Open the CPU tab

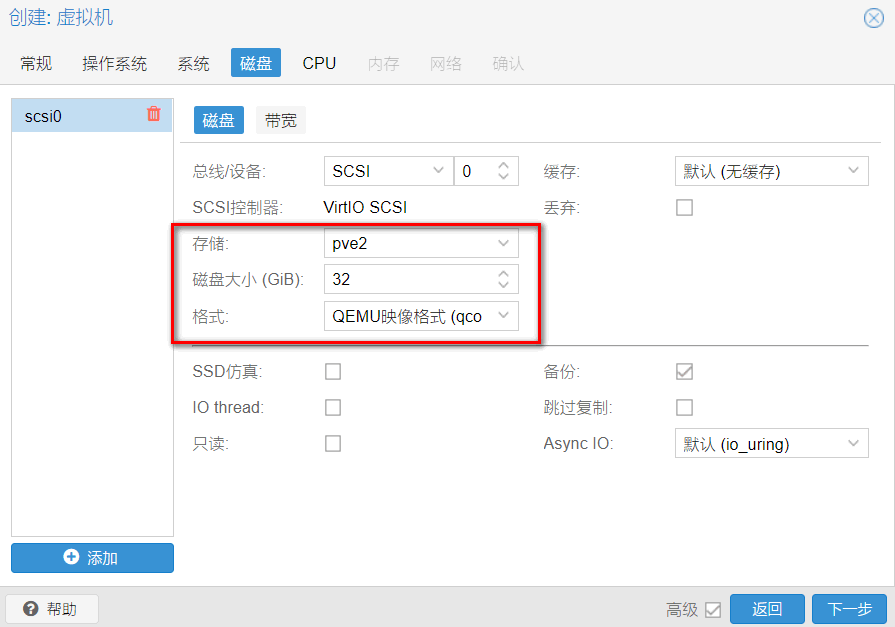pyautogui.click(x=319, y=63)
